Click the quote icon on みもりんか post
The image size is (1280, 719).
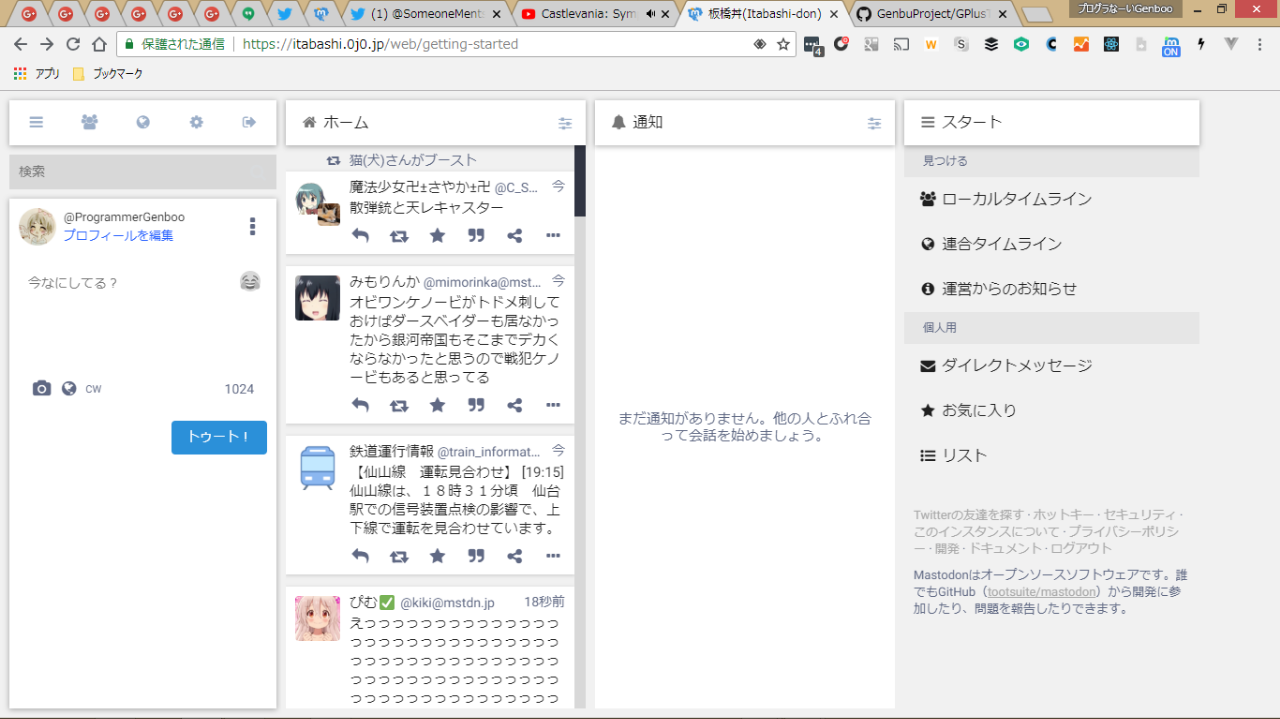click(x=476, y=405)
